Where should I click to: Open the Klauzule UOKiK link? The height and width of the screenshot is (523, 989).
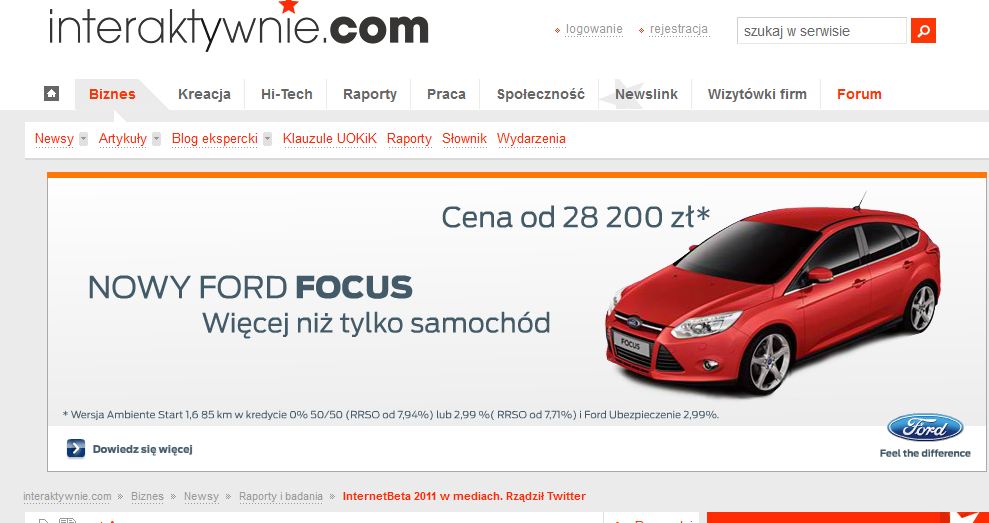[329, 139]
